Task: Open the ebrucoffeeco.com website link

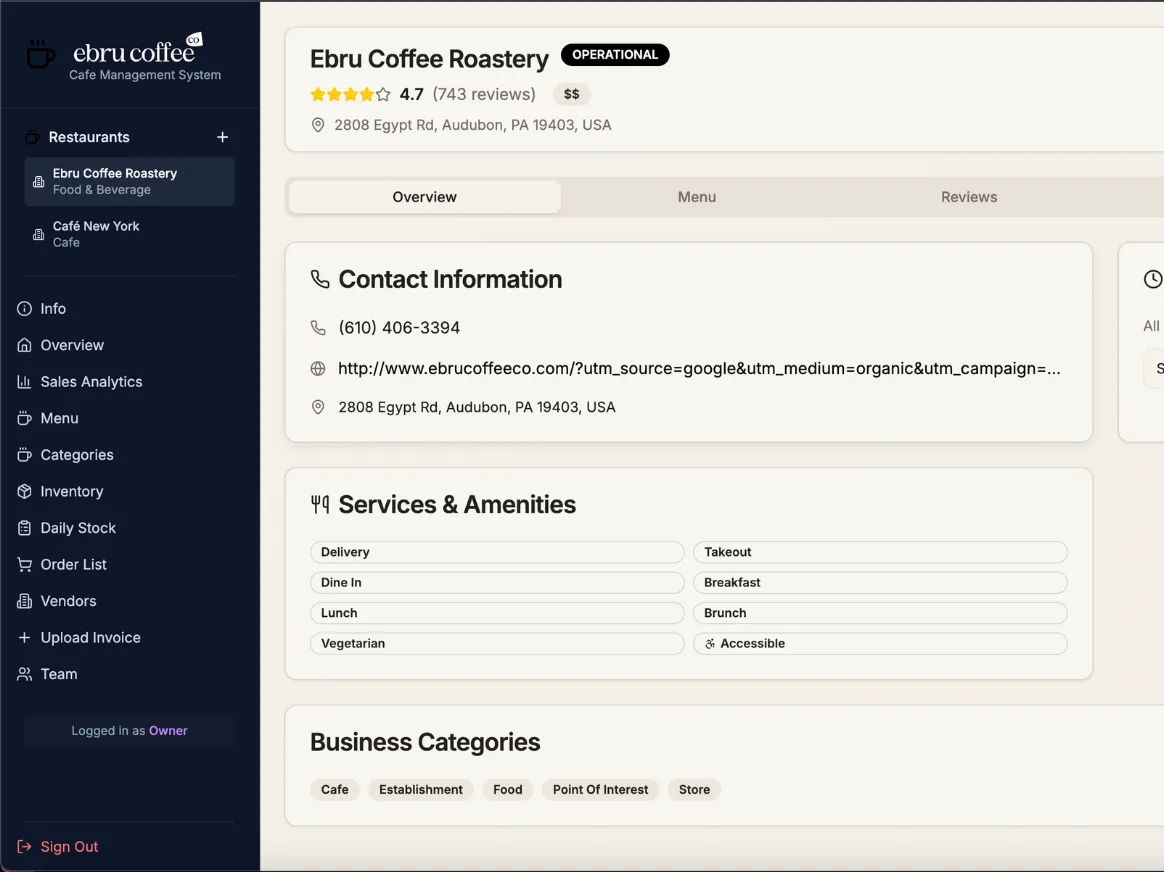Action: 698,369
